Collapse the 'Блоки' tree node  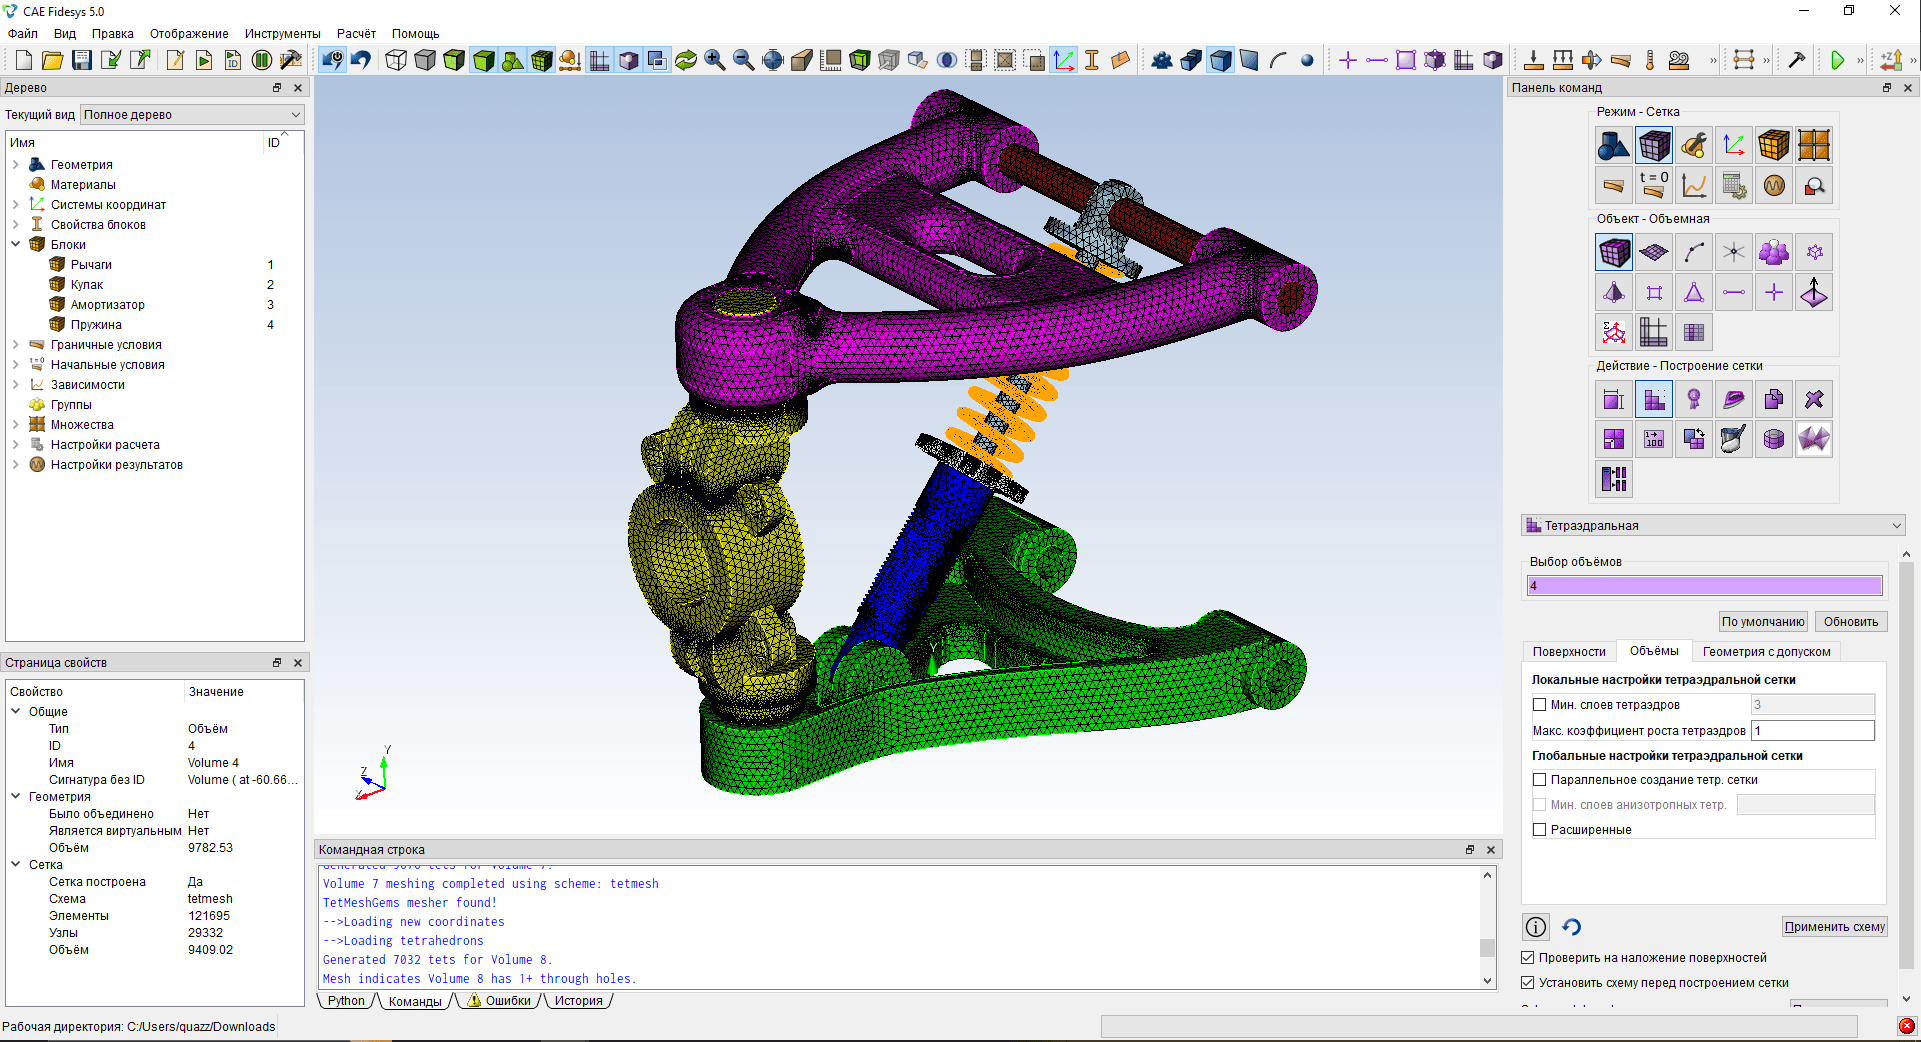click(x=16, y=245)
